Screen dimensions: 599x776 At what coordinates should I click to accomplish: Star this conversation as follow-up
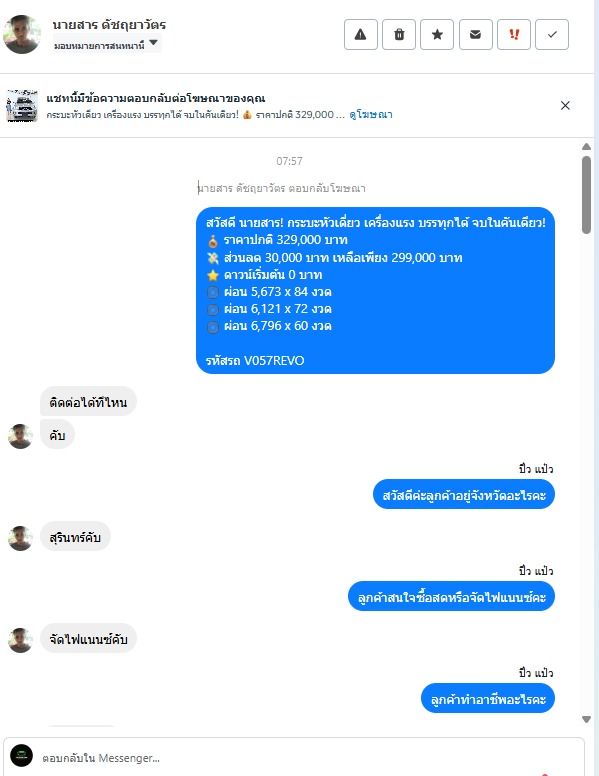[x=437, y=35]
